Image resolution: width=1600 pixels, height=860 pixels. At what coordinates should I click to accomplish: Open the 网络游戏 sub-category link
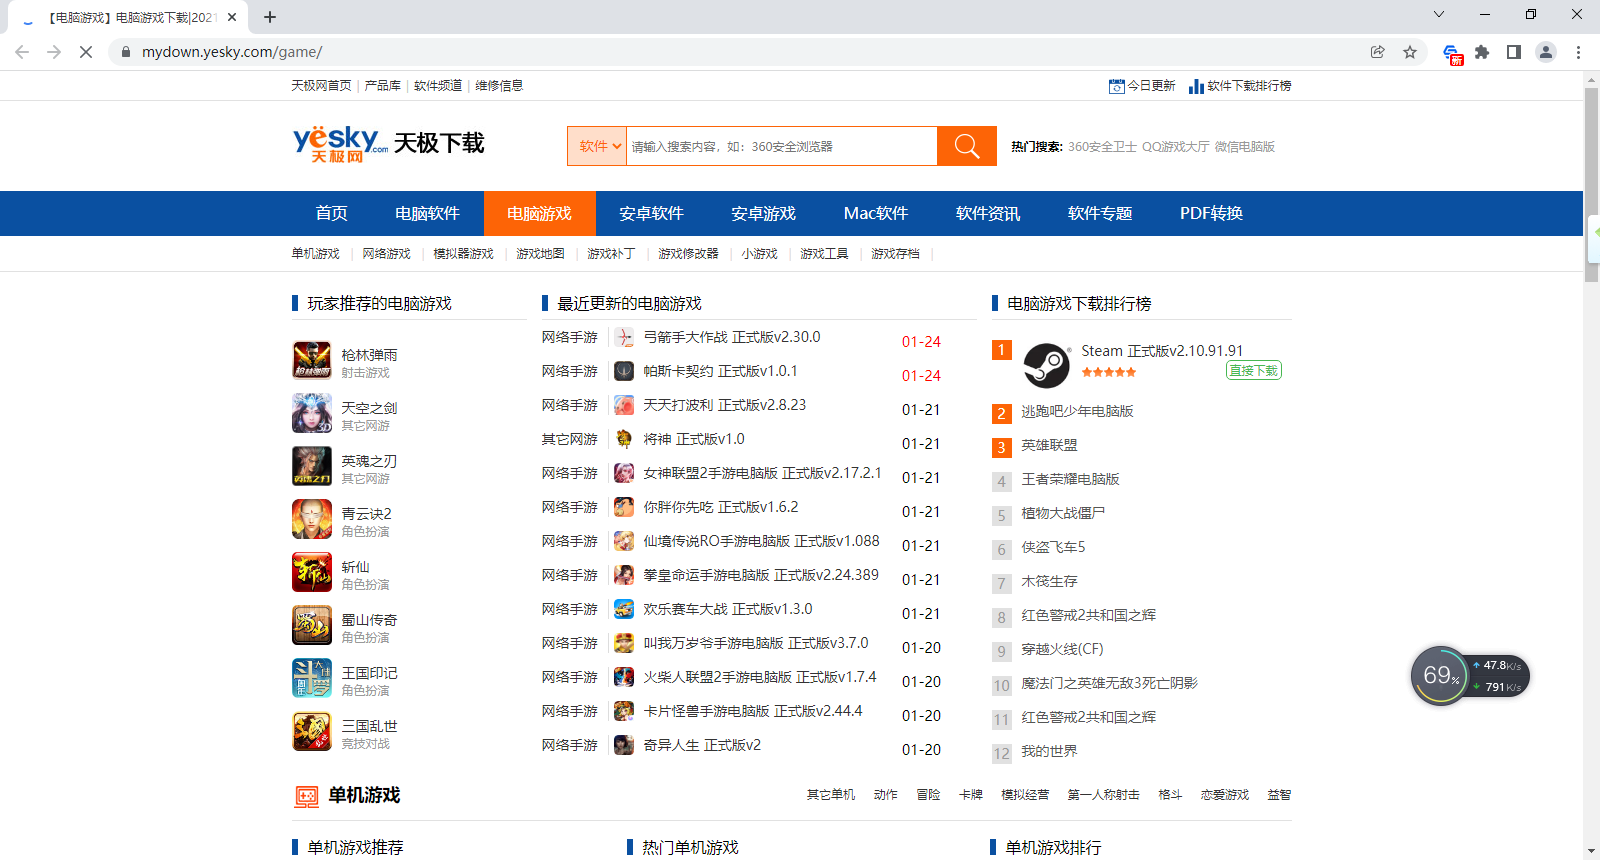pos(387,254)
